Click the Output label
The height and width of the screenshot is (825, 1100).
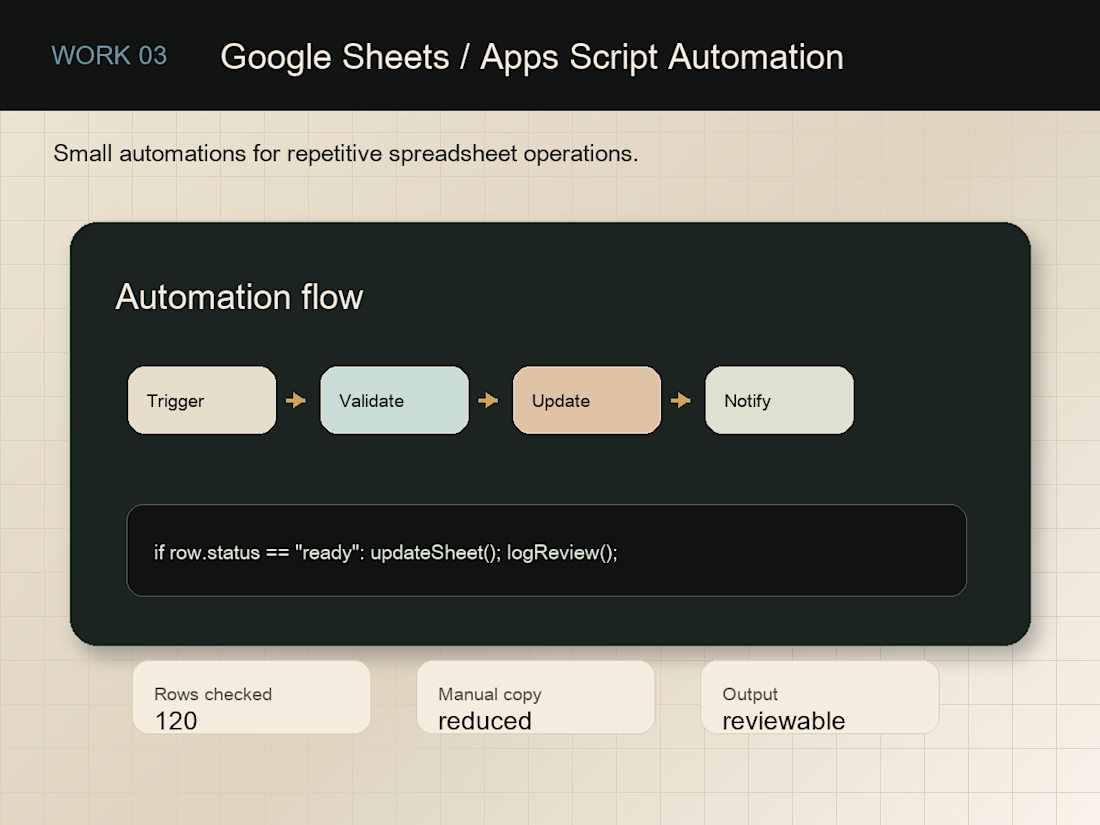(x=750, y=694)
